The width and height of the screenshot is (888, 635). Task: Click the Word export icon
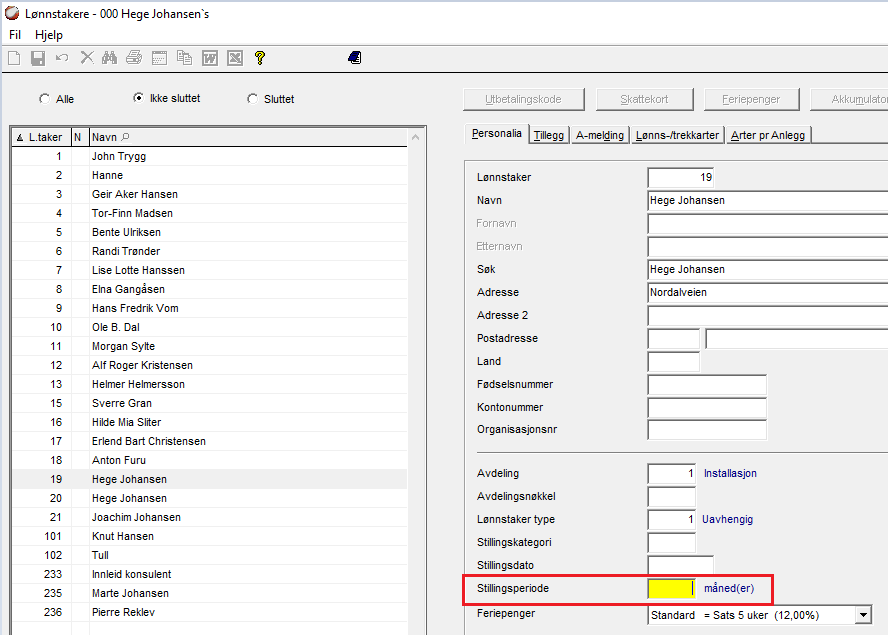210,58
